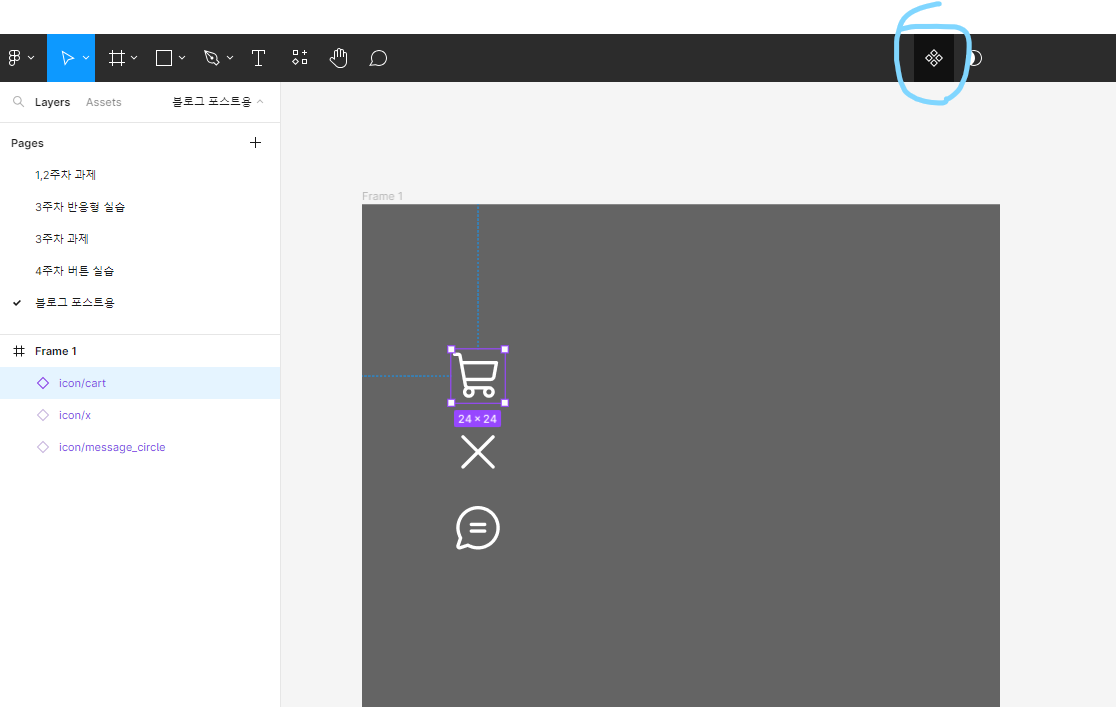Select the checked 블로그 포스트용 page
Viewport: 1116px width, 707px height.
pyautogui.click(x=75, y=303)
